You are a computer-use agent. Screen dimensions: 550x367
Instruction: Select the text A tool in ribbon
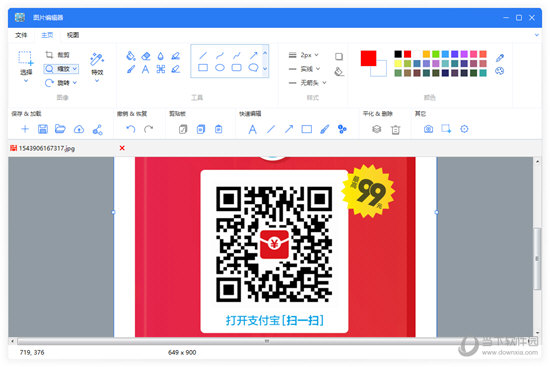click(x=145, y=69)
